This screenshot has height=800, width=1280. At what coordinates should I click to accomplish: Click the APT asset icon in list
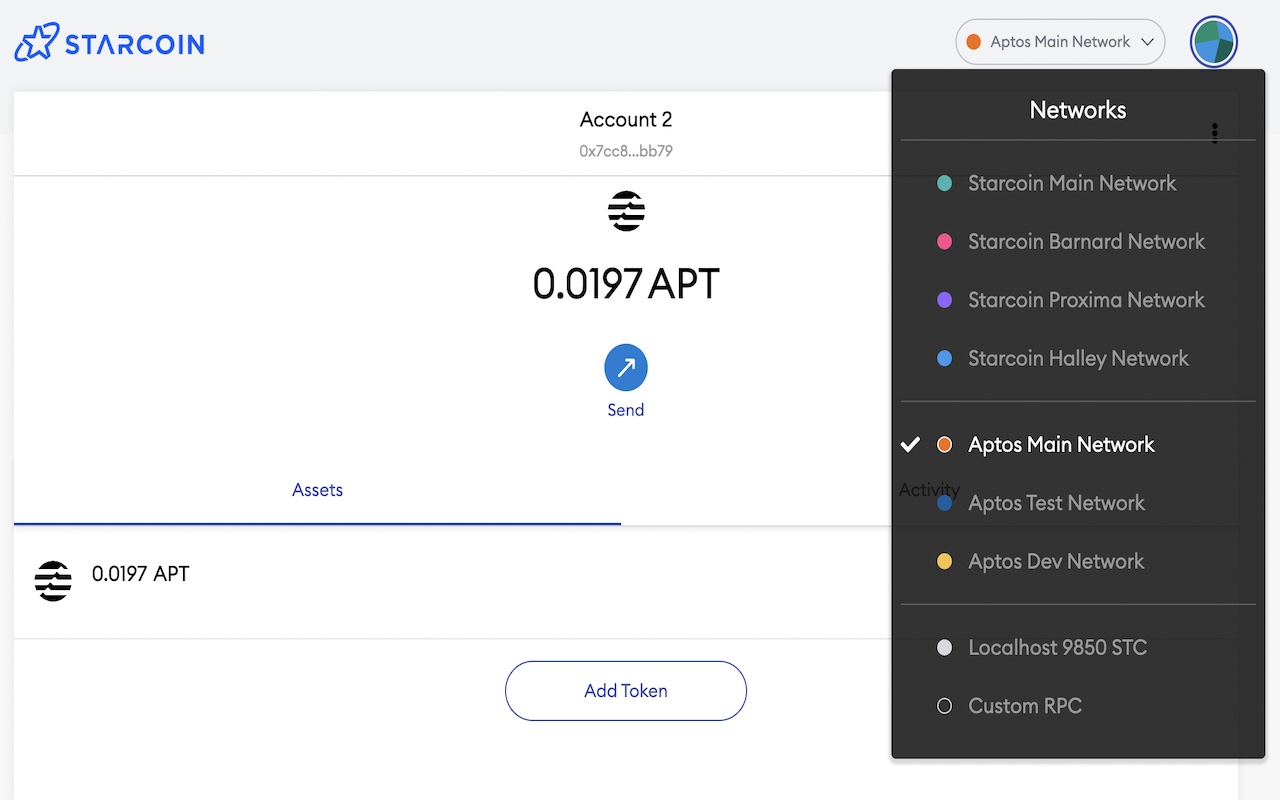(53, 581)
